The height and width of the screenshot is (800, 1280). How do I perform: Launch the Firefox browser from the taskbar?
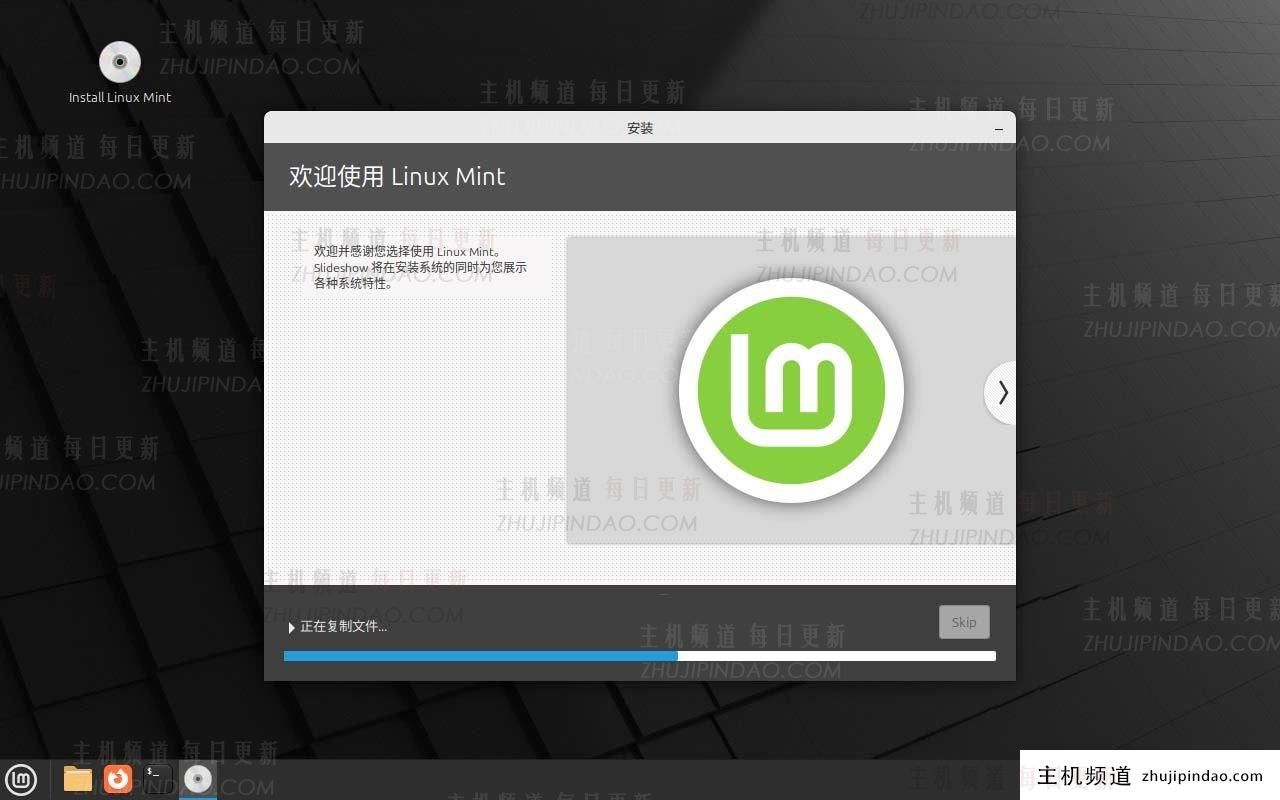[118, 778]
